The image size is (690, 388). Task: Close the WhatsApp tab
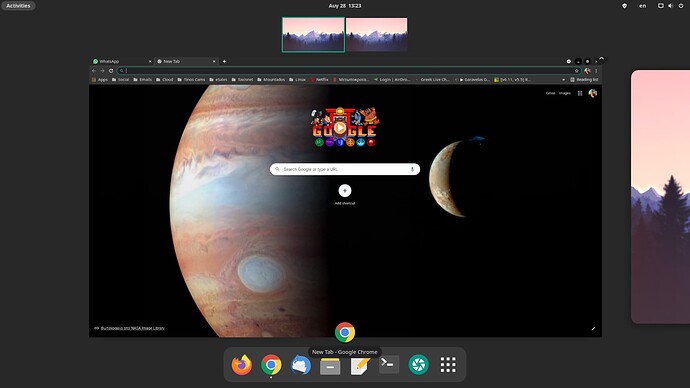point(150,62)
